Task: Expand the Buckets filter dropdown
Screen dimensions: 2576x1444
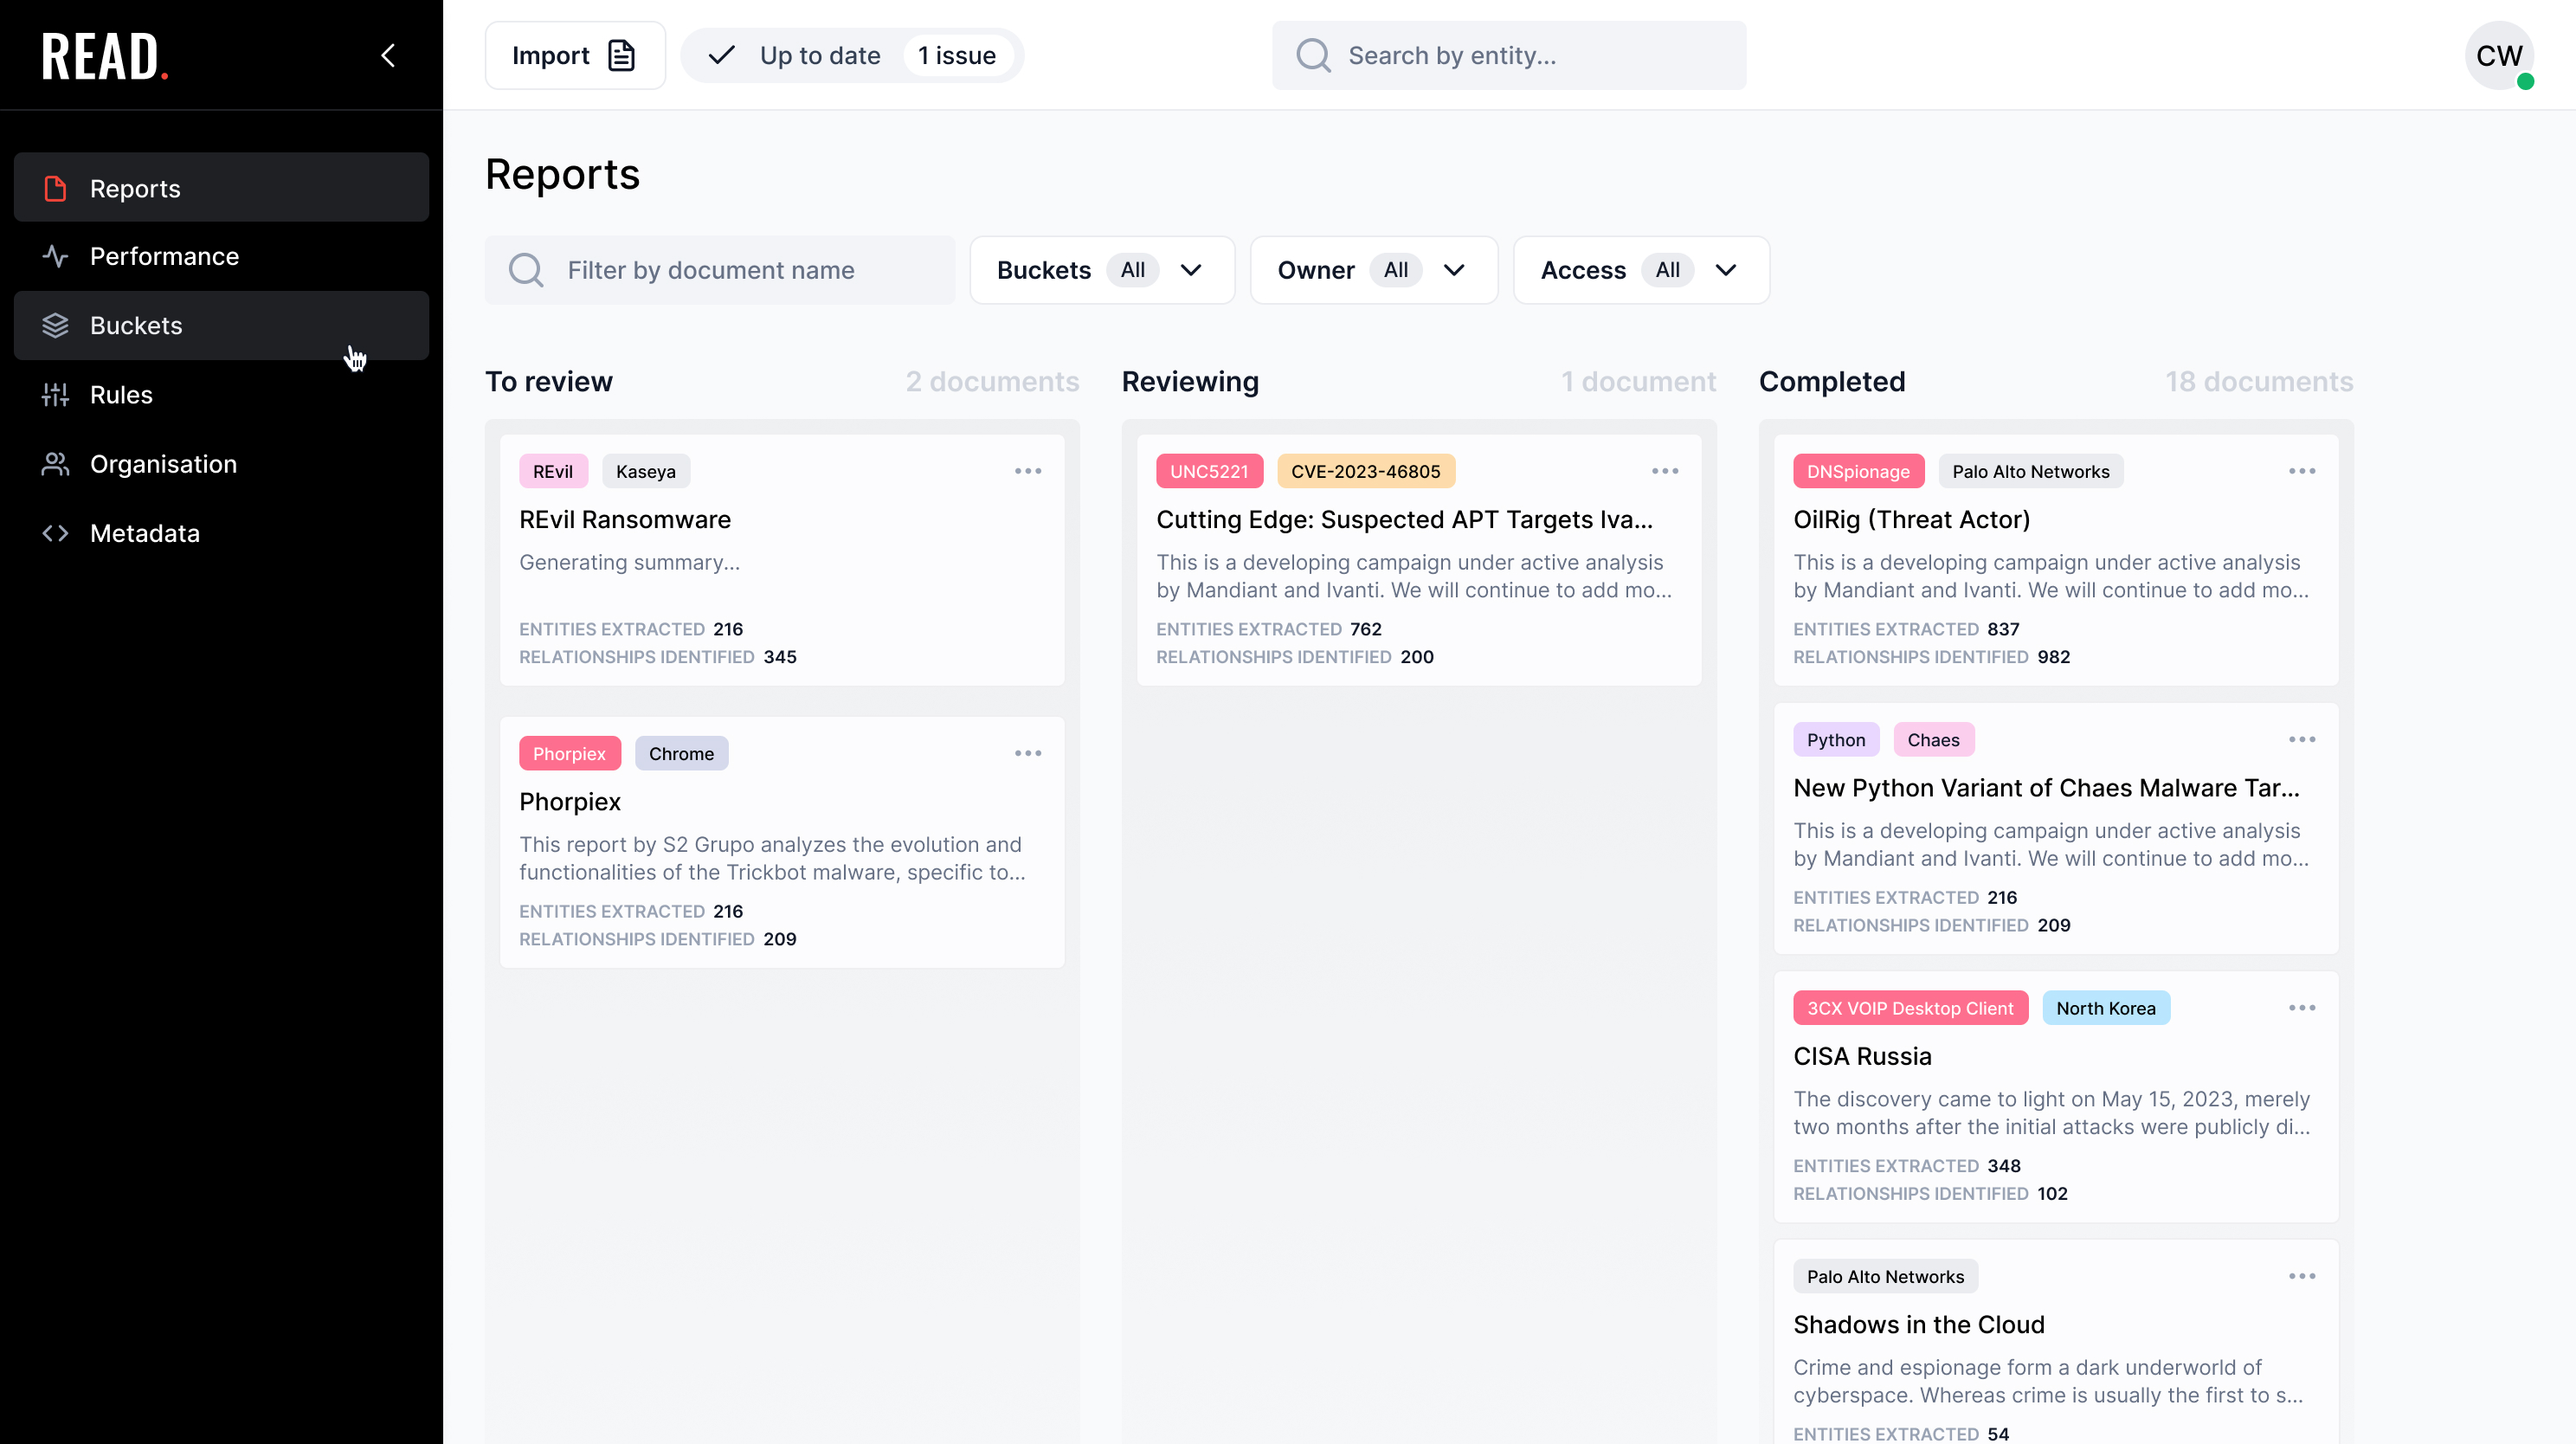Action: pyautogui.click(x=1101, y=270)
